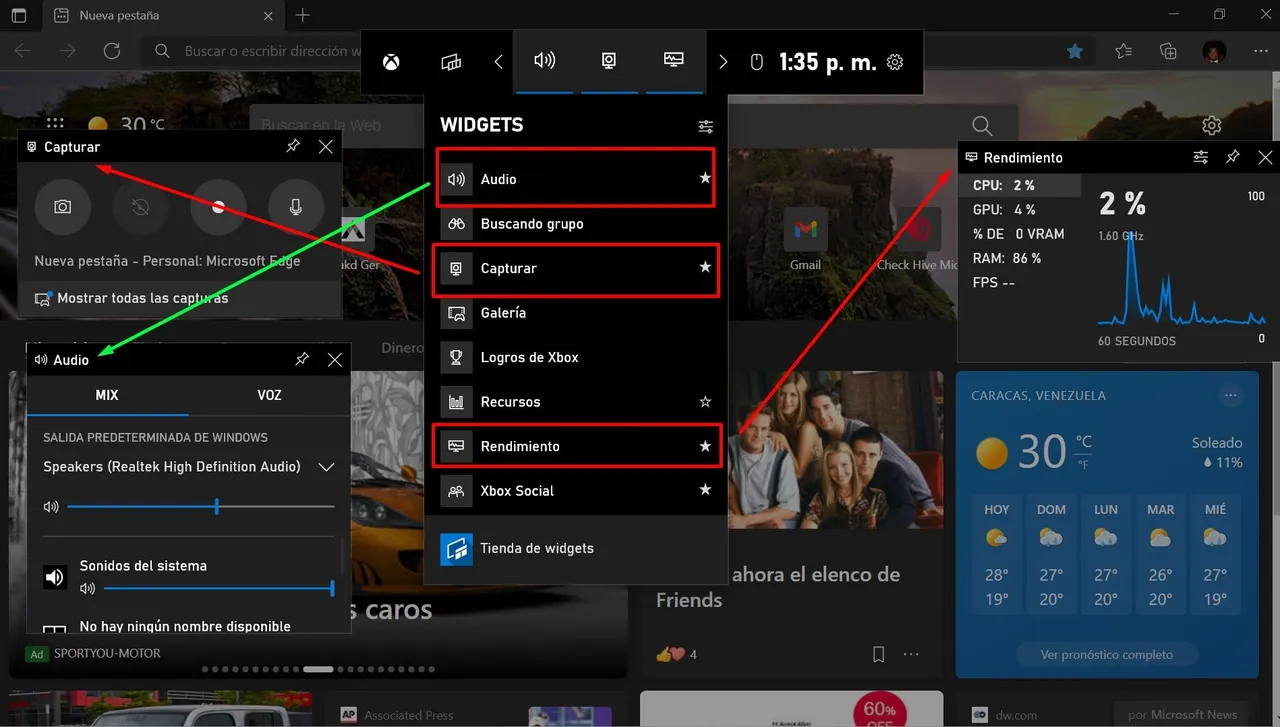Show more widgets with right chevron
This screenshot has height=727, width=1280.
click(723, 62)
